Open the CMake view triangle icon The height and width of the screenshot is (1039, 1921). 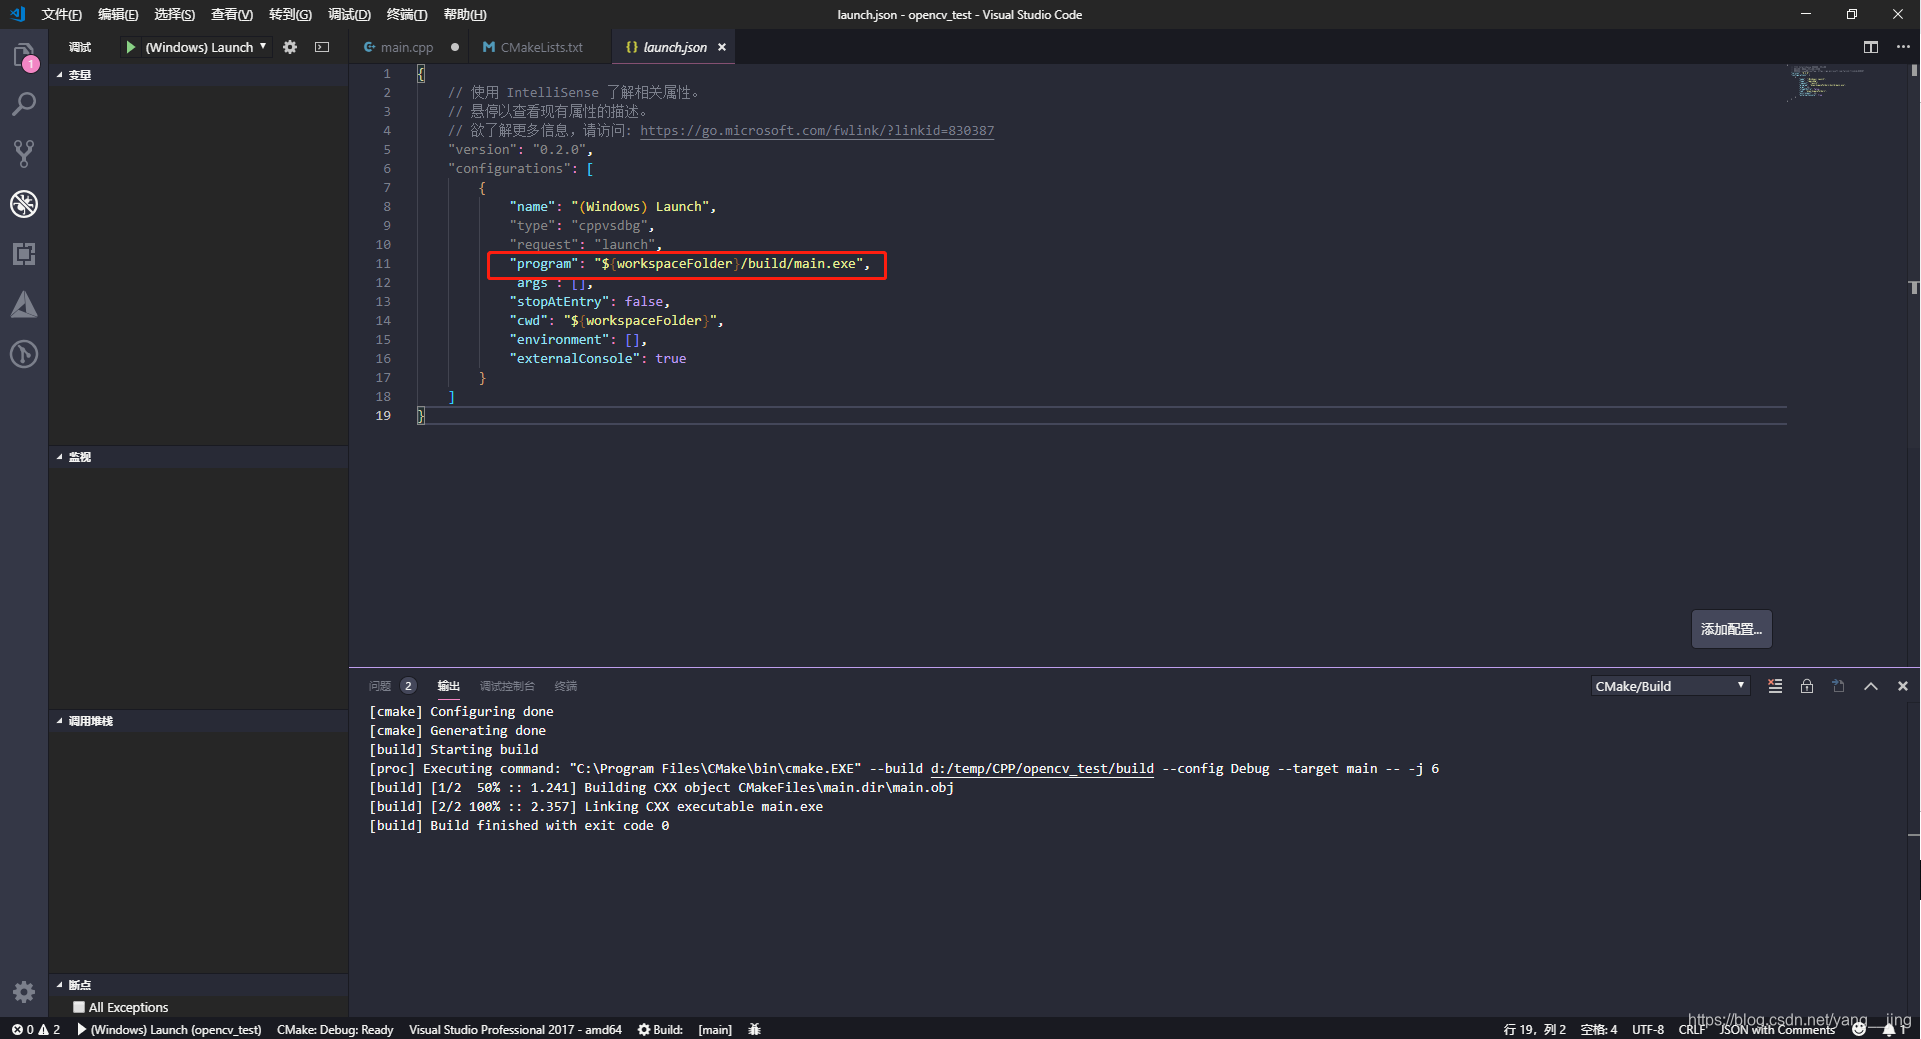24,304
